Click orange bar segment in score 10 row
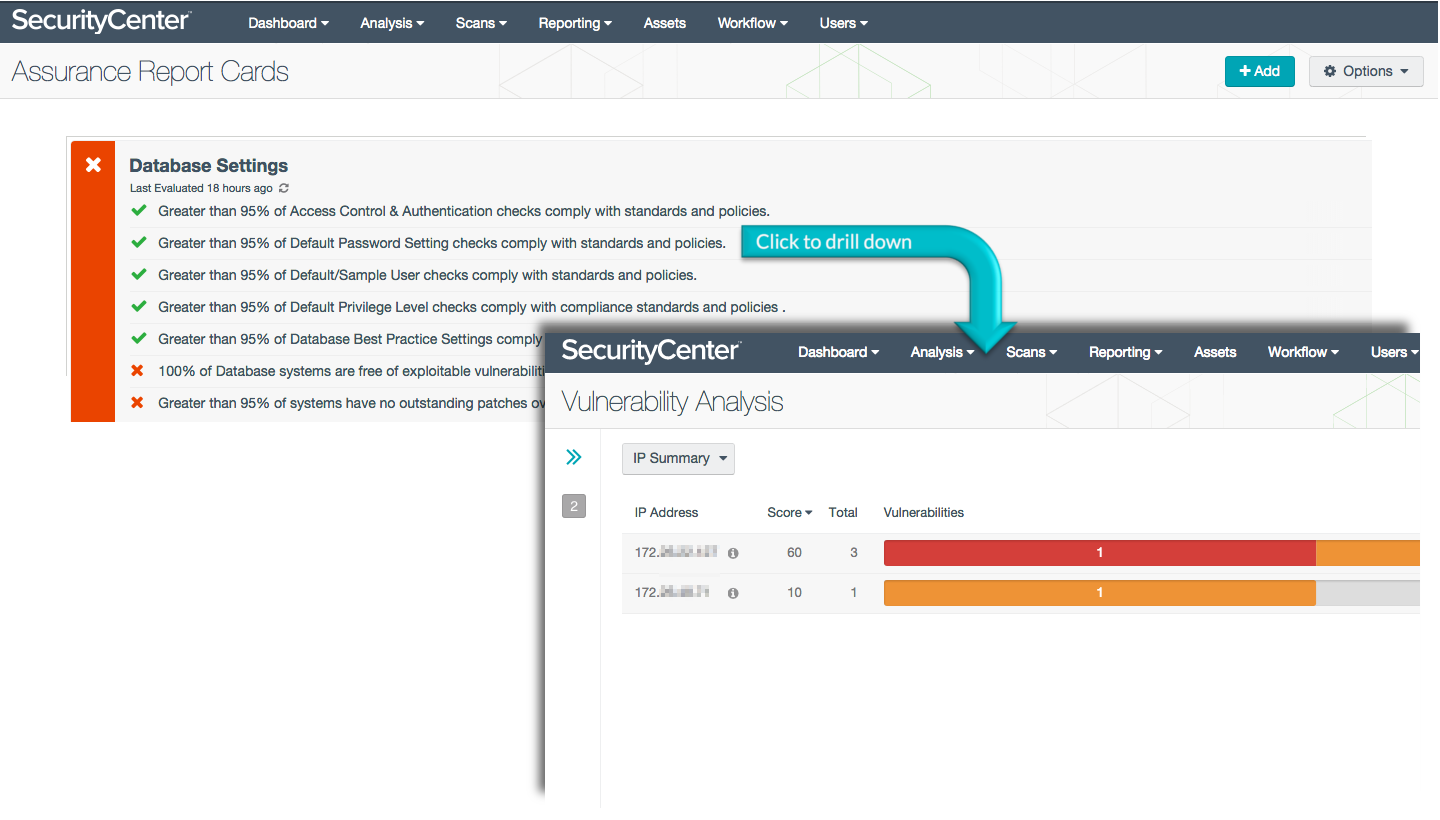This screenshot has width=1440, height=820. click(1099, 593)
